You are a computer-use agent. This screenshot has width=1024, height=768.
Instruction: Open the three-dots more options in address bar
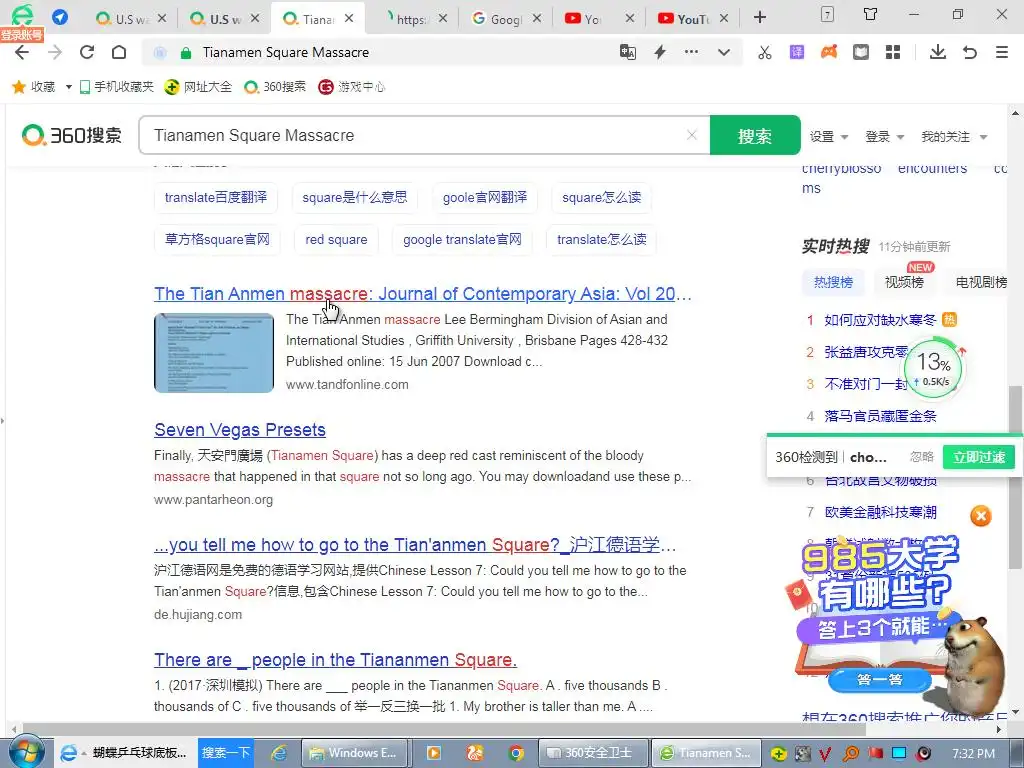click(691, 52)
